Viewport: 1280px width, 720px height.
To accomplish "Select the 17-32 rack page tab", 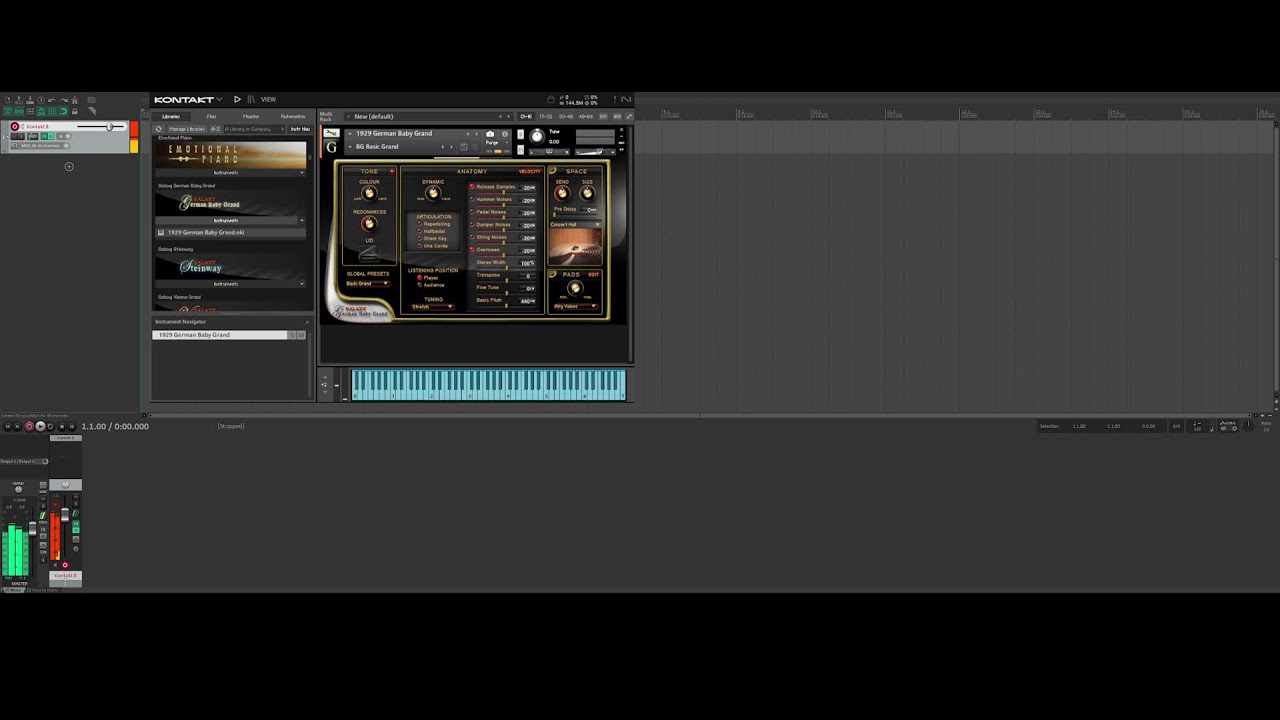I will pos(545,116).
